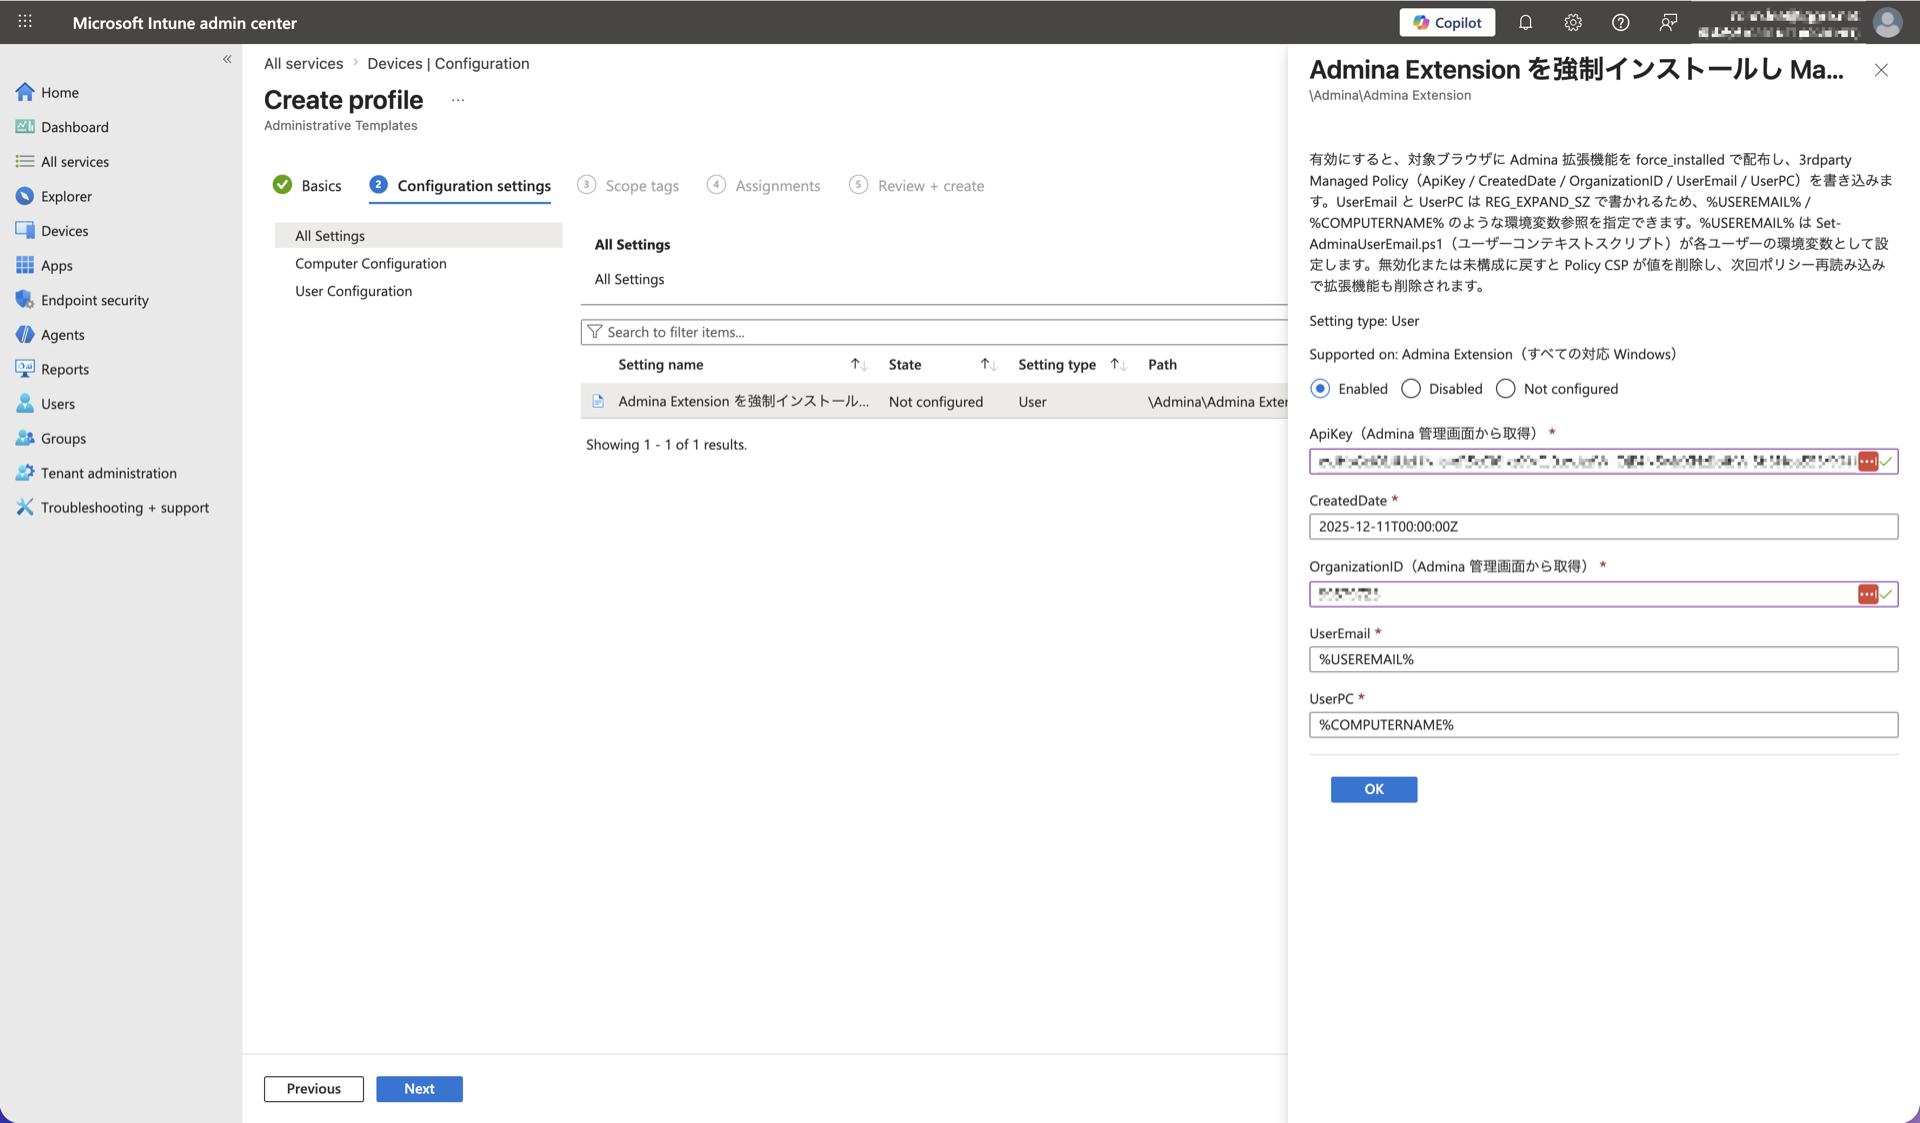Go to the Basics step tab
This screenshot has width=1920, height=1123.
tap(307, 186)
